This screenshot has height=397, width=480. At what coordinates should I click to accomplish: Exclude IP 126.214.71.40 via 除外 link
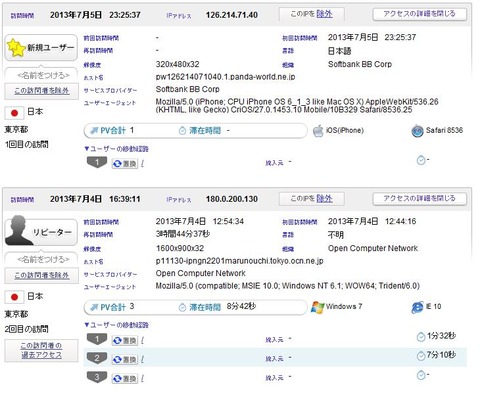click(x=324, y=14)
